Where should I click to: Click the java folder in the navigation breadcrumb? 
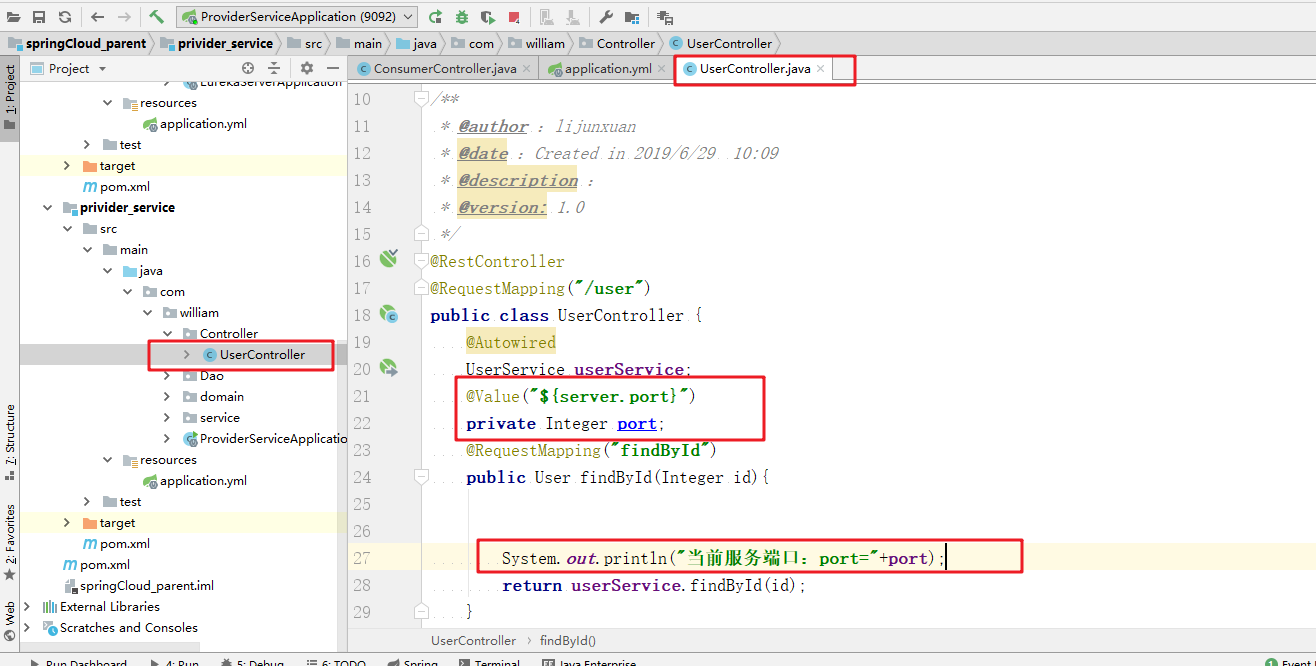[416, 43]
